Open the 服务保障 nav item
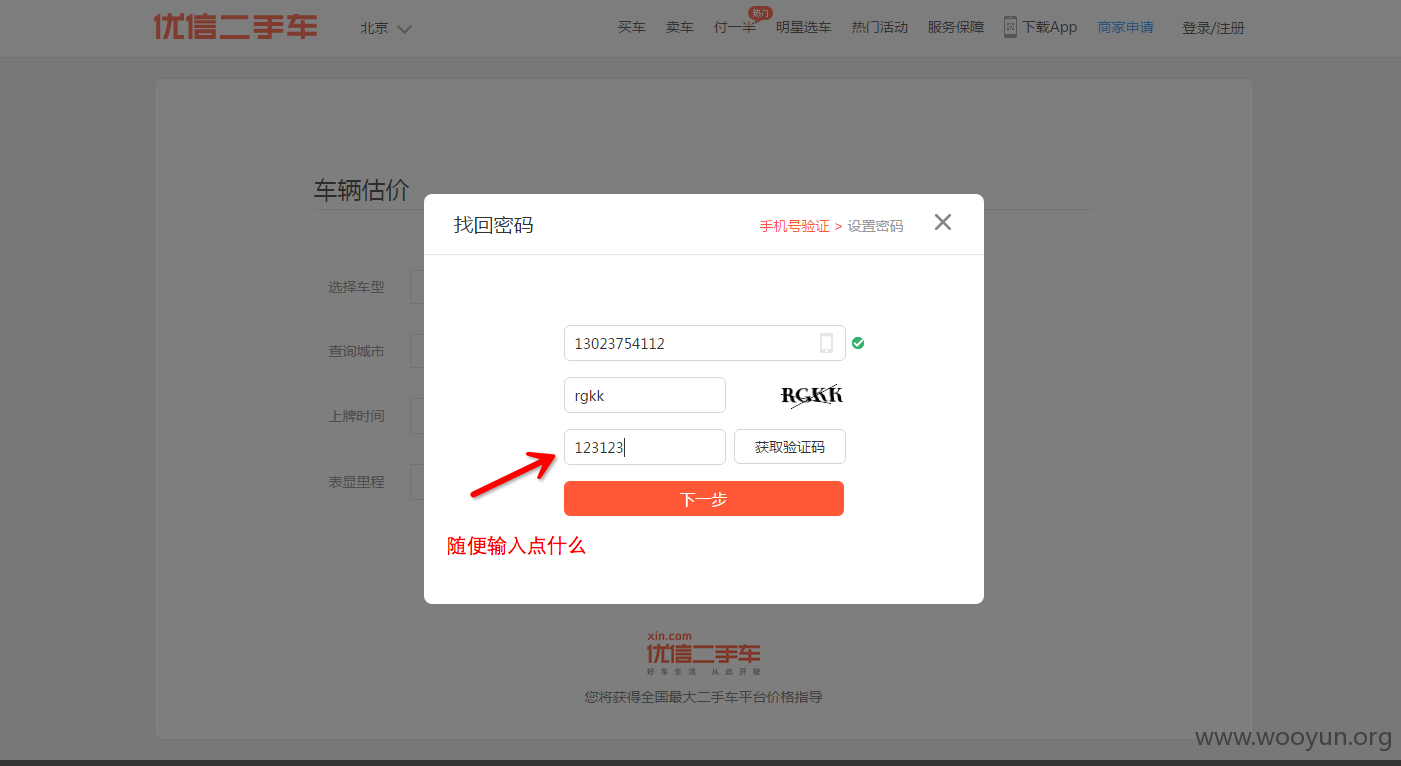Image resolution: width=1401 pixels, height=766 pixels. (956, 28)
